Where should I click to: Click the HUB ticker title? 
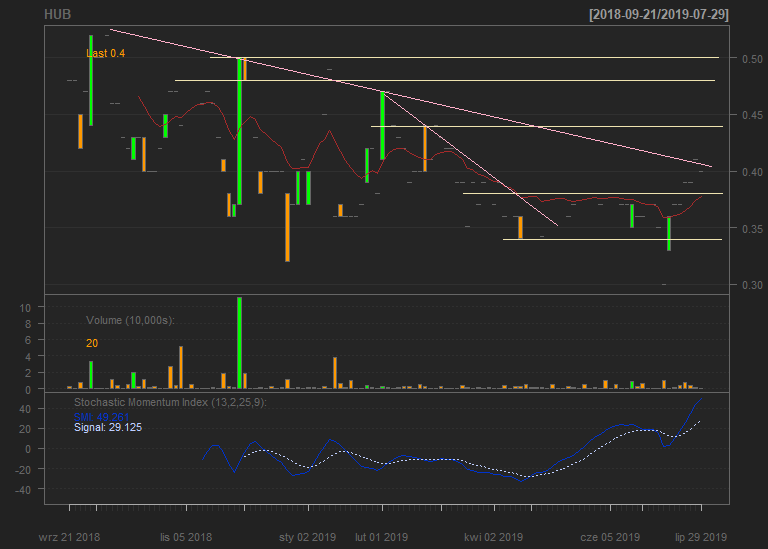57,15
